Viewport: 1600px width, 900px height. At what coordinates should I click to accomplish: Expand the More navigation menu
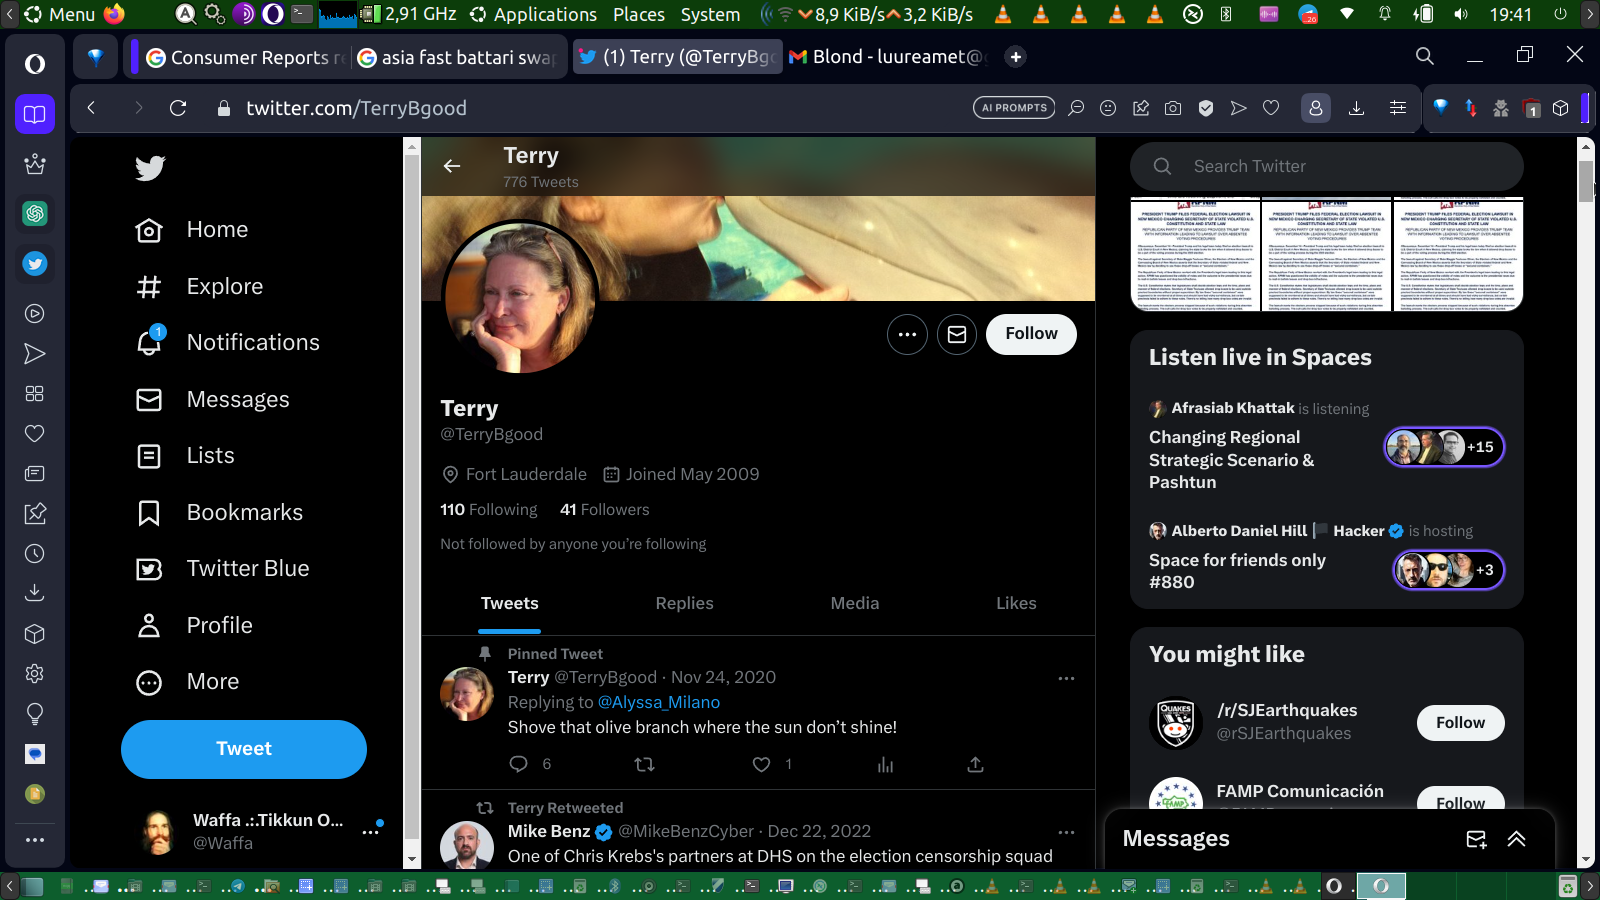(x=187, y=682)
